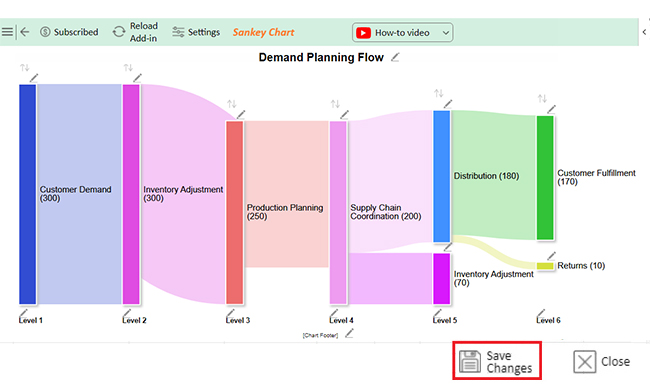Click the Level 5 axis label

click(445, 320)
